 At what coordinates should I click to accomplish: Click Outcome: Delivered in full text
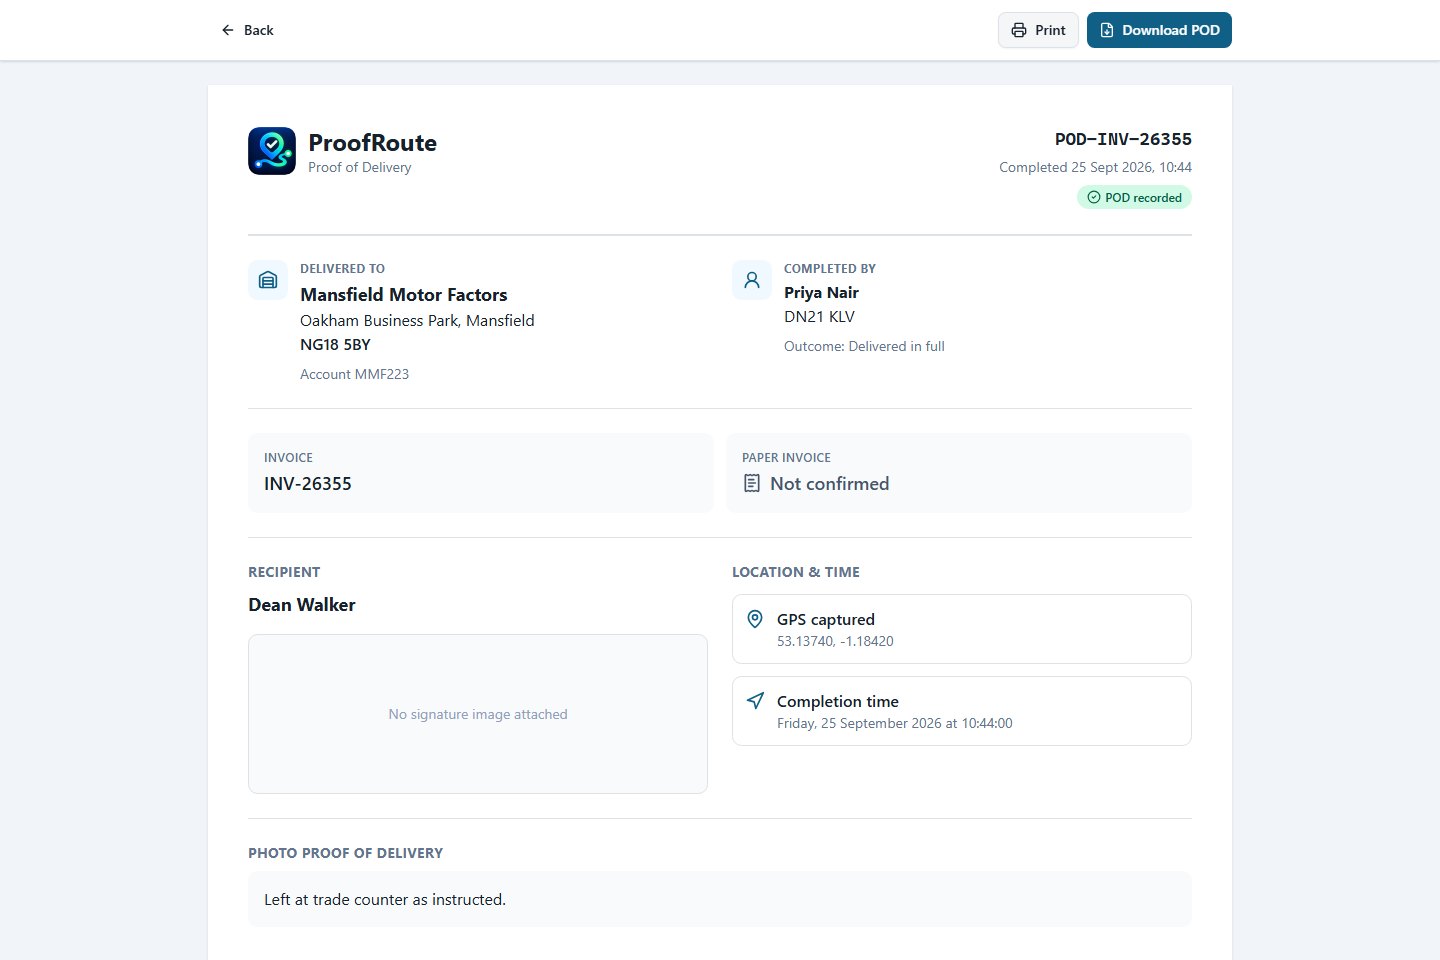[864, 346]
